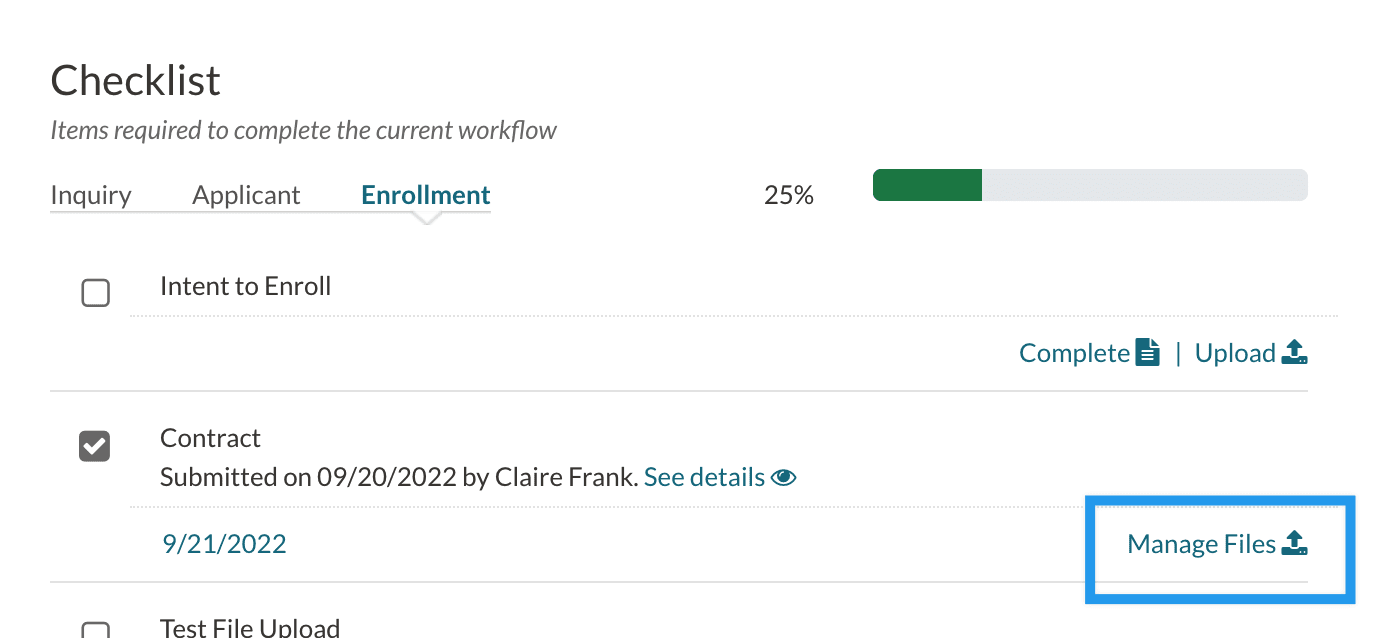Click the green filled part of progress bar
This screenshot has height=638, width=1396.
click(927, 185)
